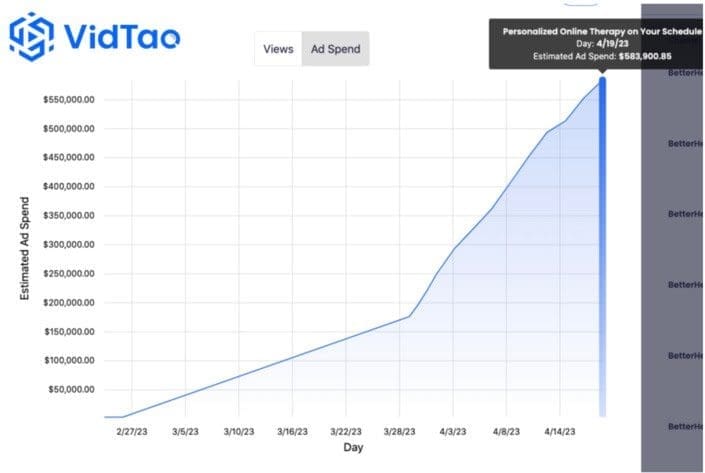The image size is (705, 473).
Task: Click the VidTao hexagon logo icon
Action: [30, 36]
